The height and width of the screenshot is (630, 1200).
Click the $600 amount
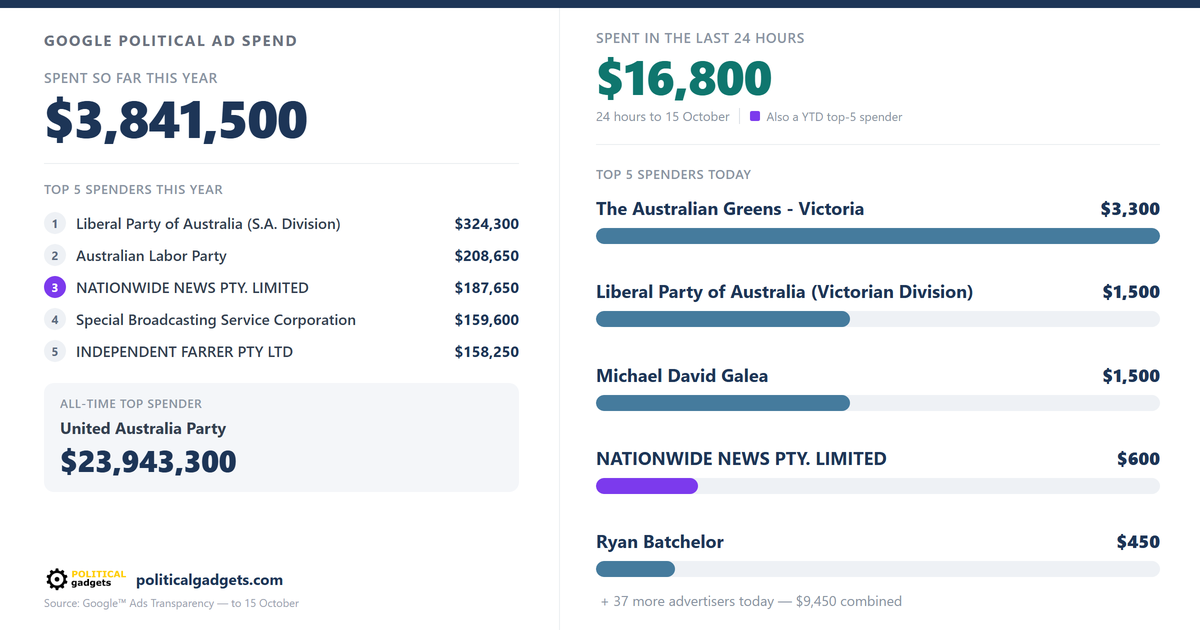pos(1138,459)
